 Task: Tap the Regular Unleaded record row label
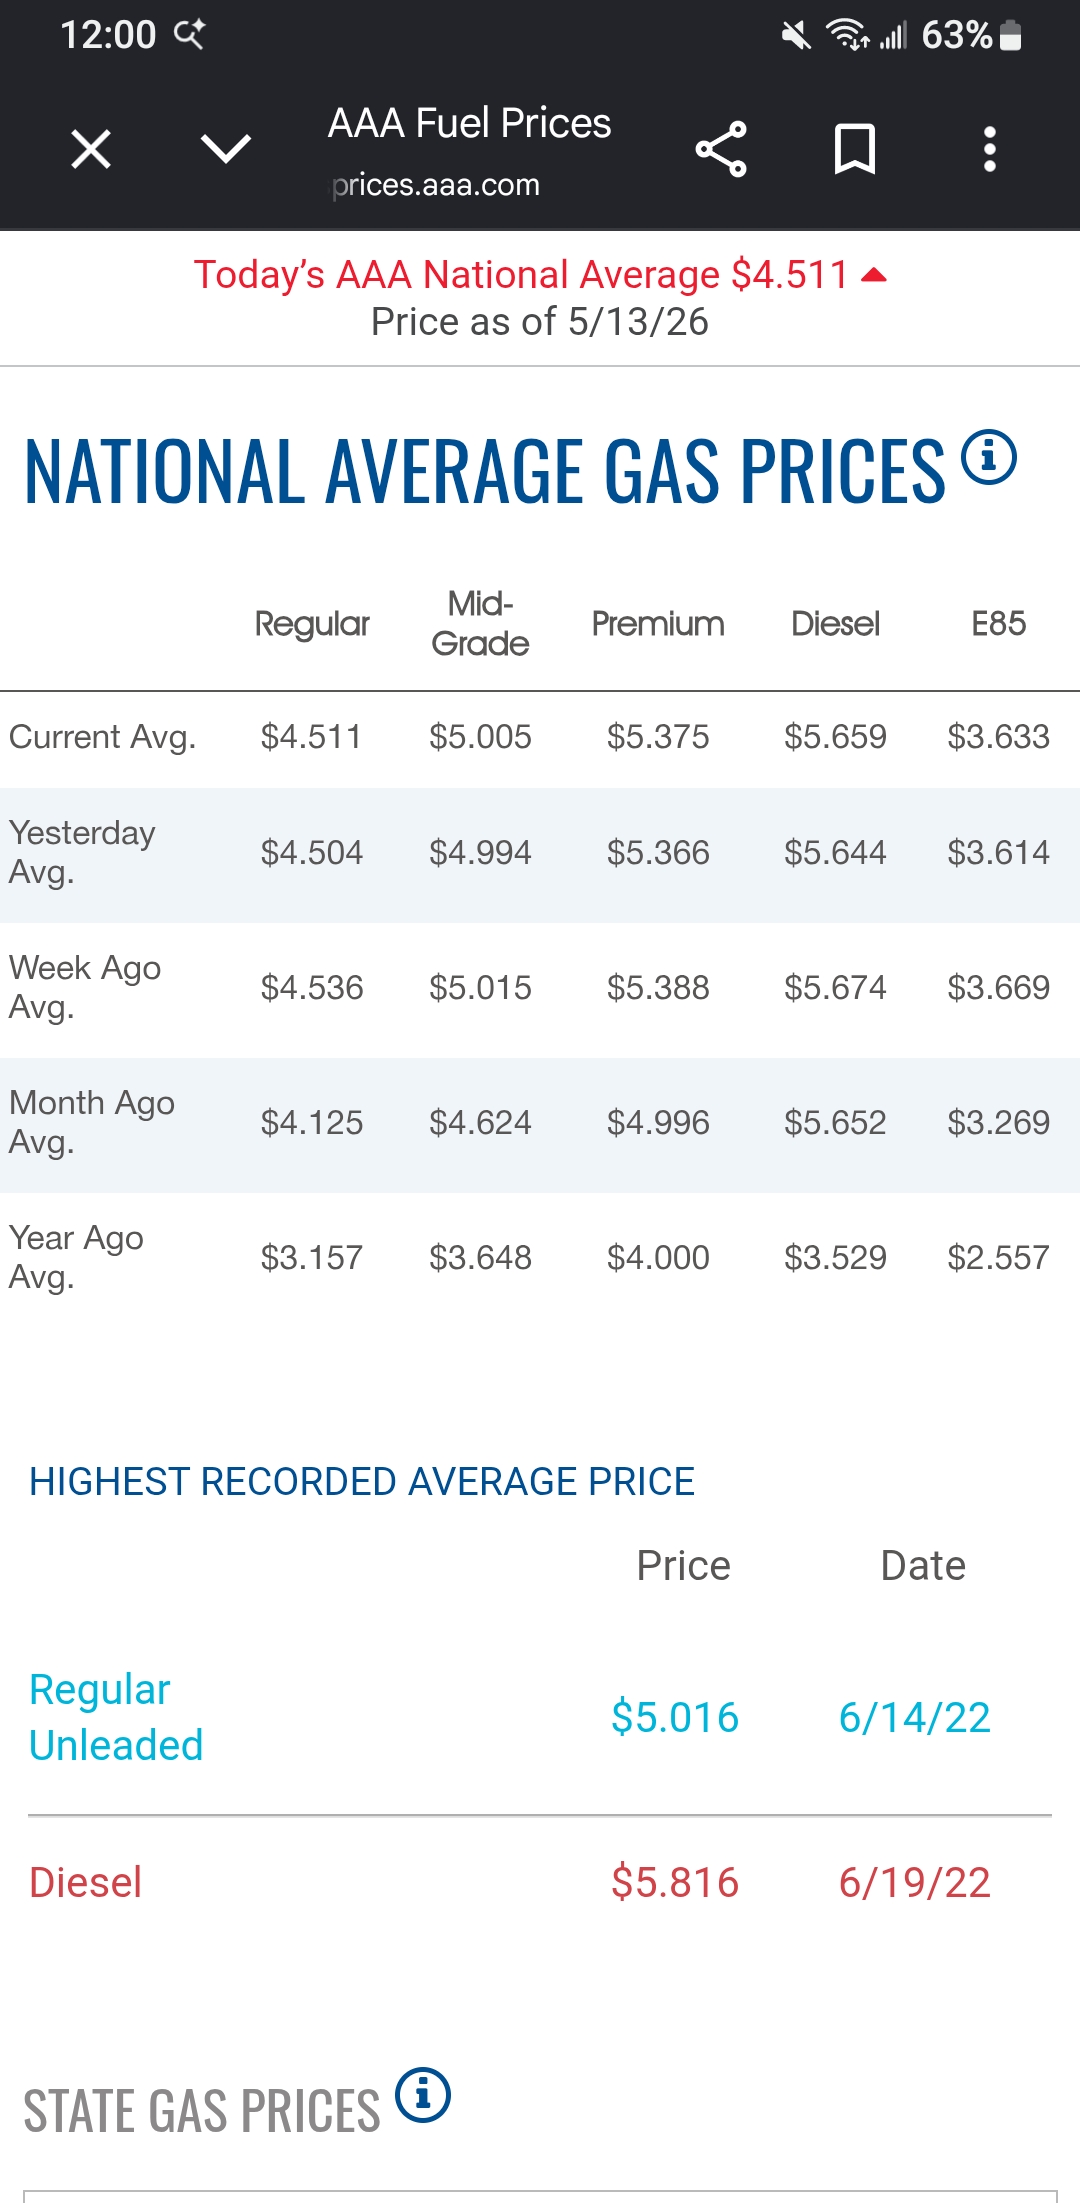(116, 1717)
